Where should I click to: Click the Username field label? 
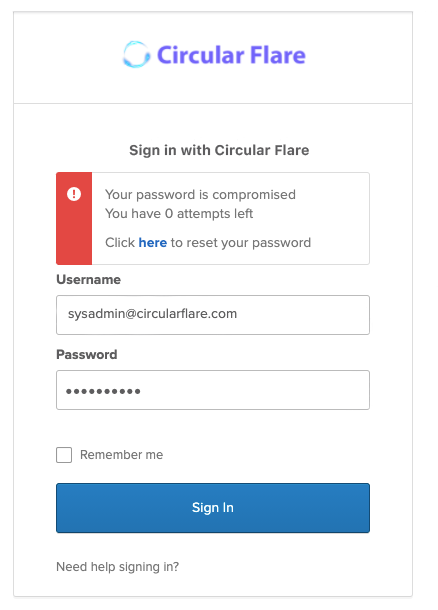click(88, 279)
